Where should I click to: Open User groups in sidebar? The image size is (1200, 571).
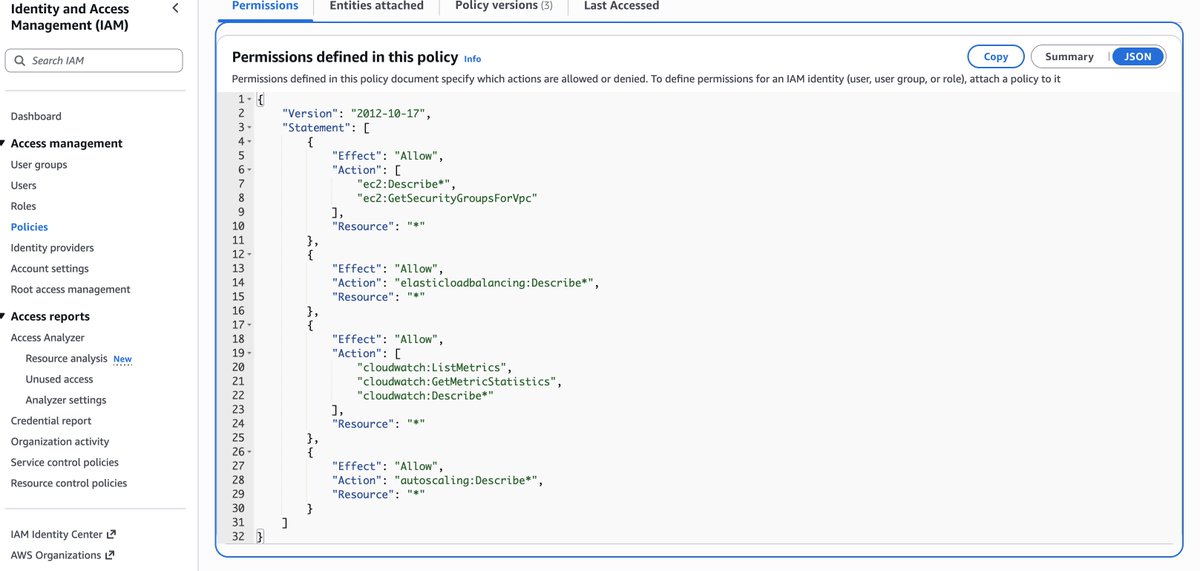(39, 165)
